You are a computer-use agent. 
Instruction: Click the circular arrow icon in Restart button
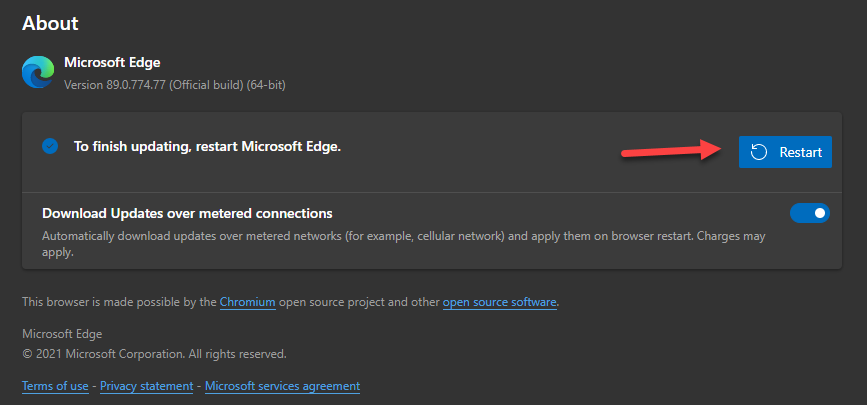click(759, 152)
